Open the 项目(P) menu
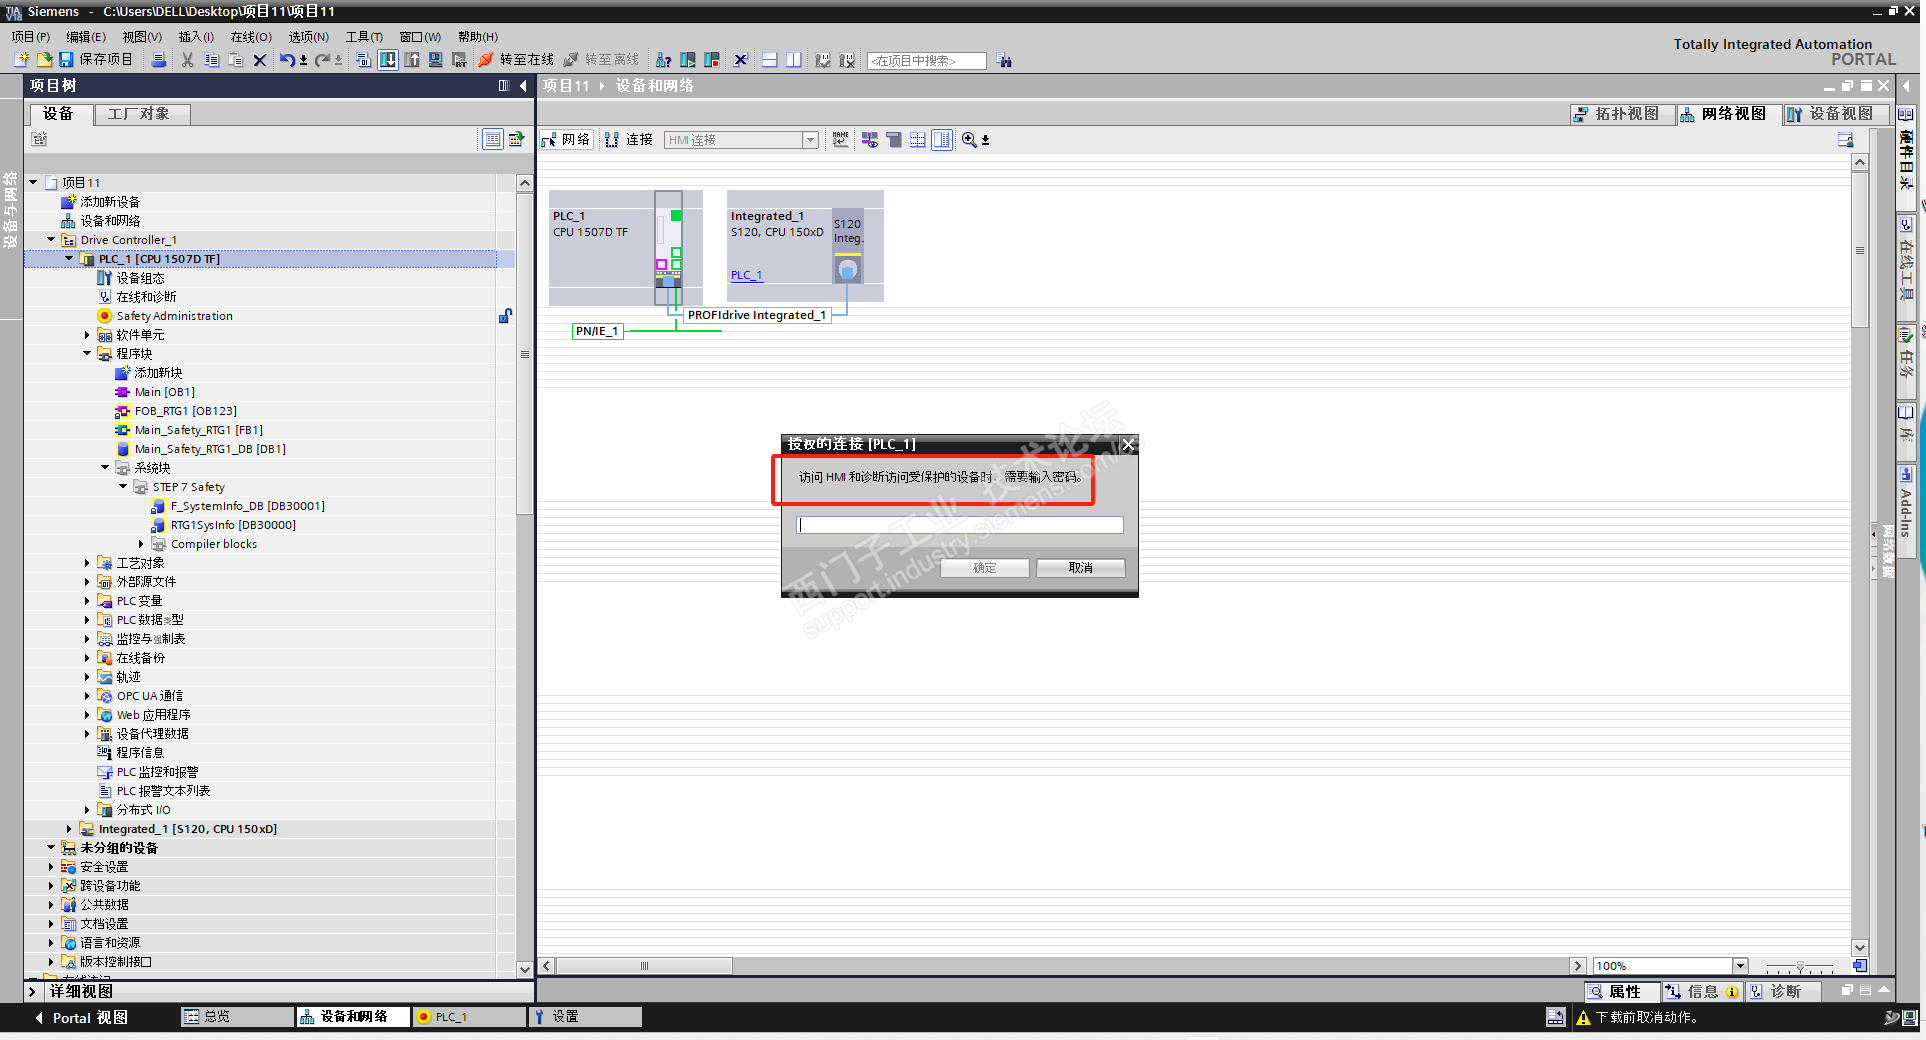The height and width of the screenshot is (1040, 1926). pyautogui.click(x=31, y=37)
